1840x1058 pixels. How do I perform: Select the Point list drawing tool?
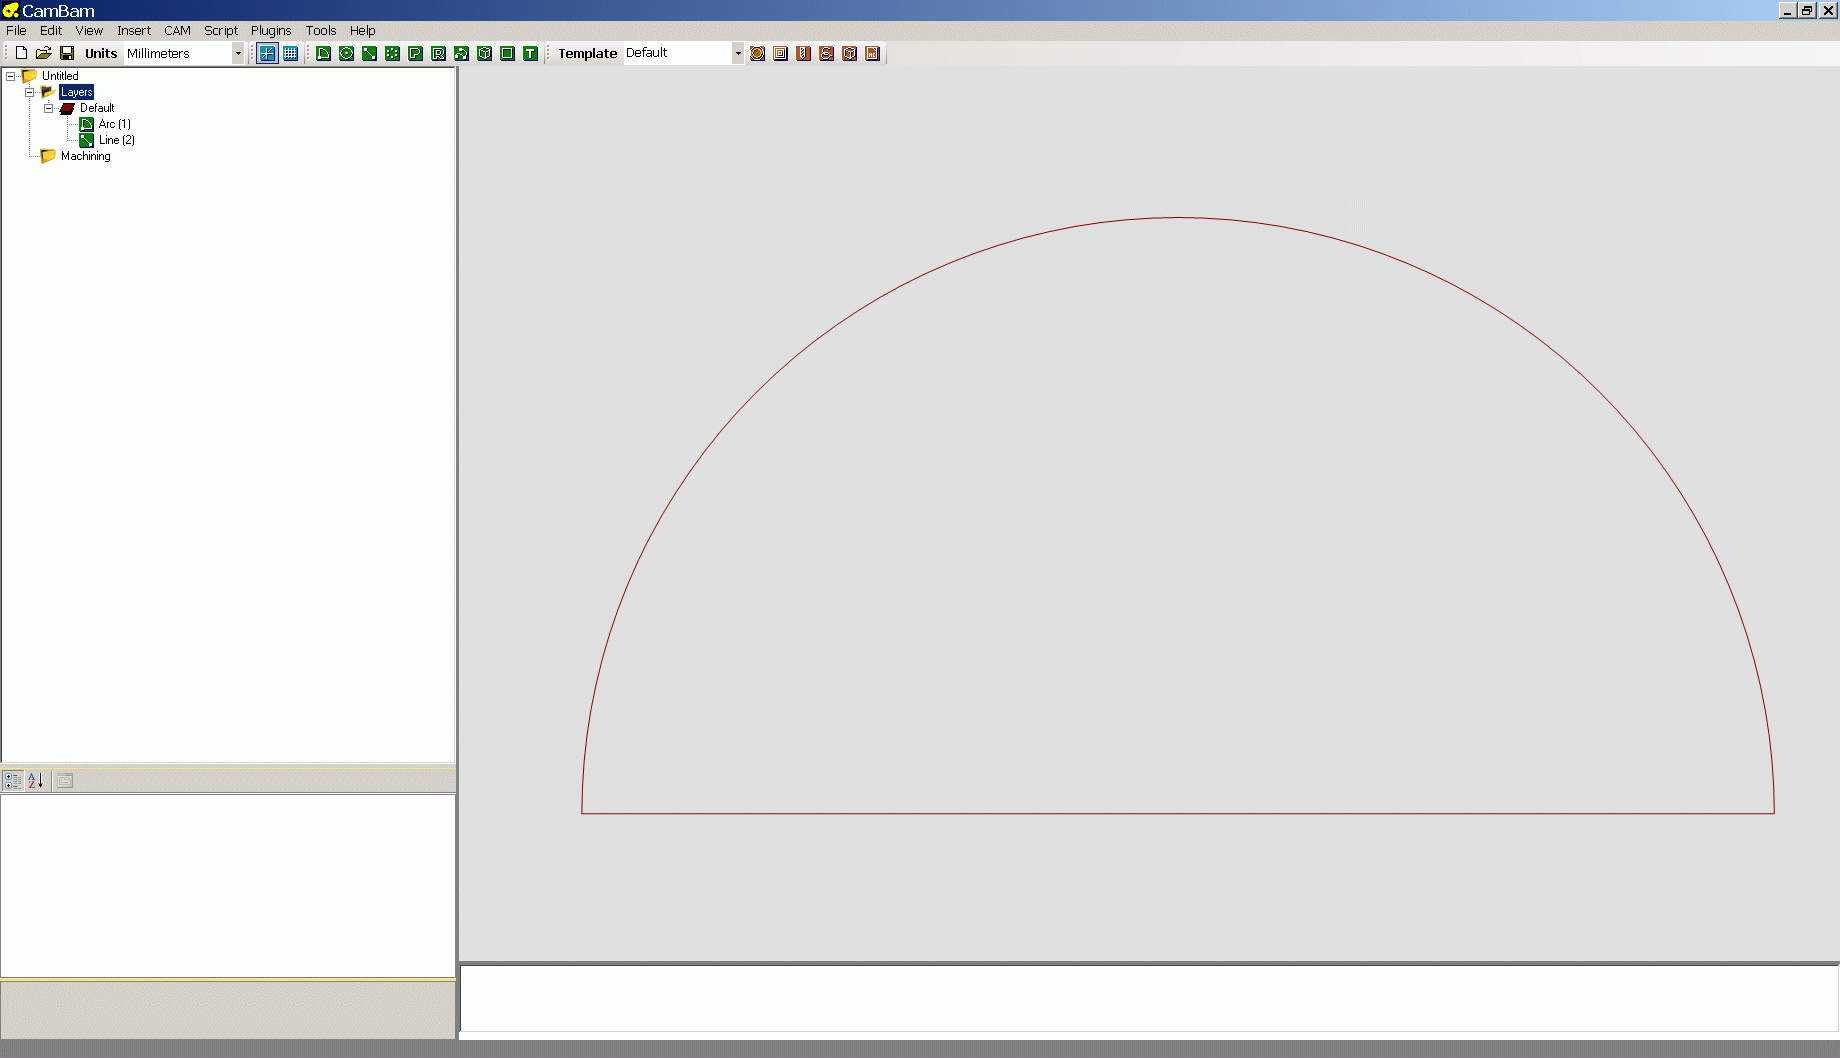(393, 53)
